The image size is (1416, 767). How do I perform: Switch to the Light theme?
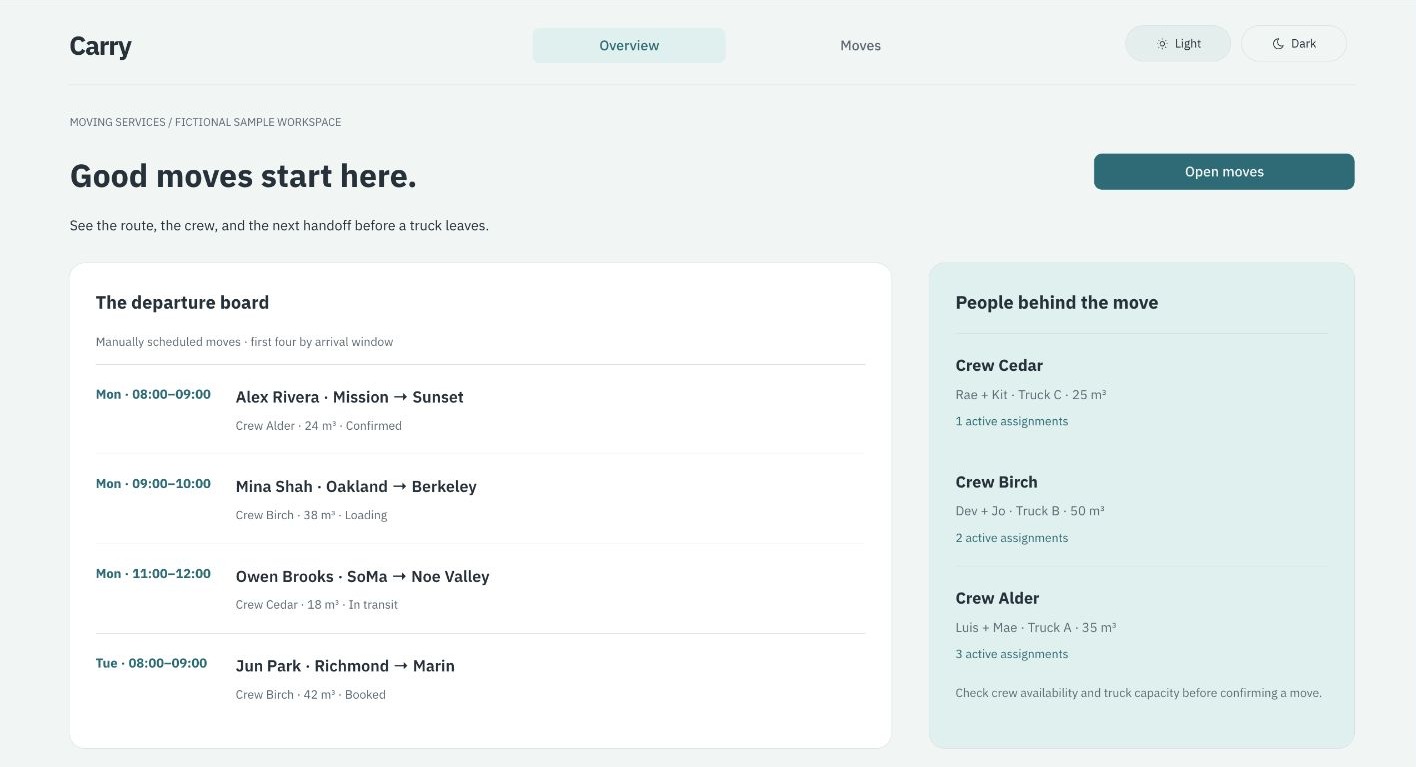coord(1178,44)
